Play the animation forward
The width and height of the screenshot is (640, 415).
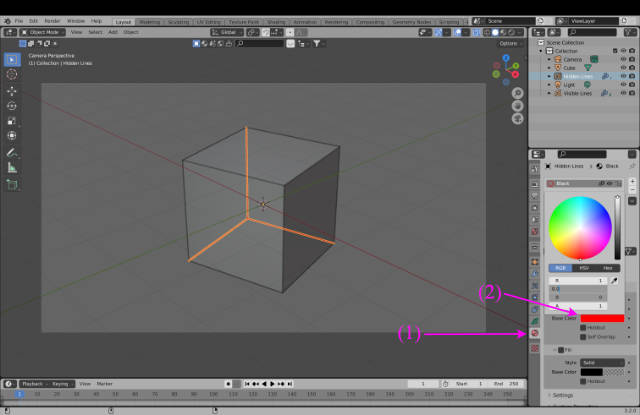(272, 384)
